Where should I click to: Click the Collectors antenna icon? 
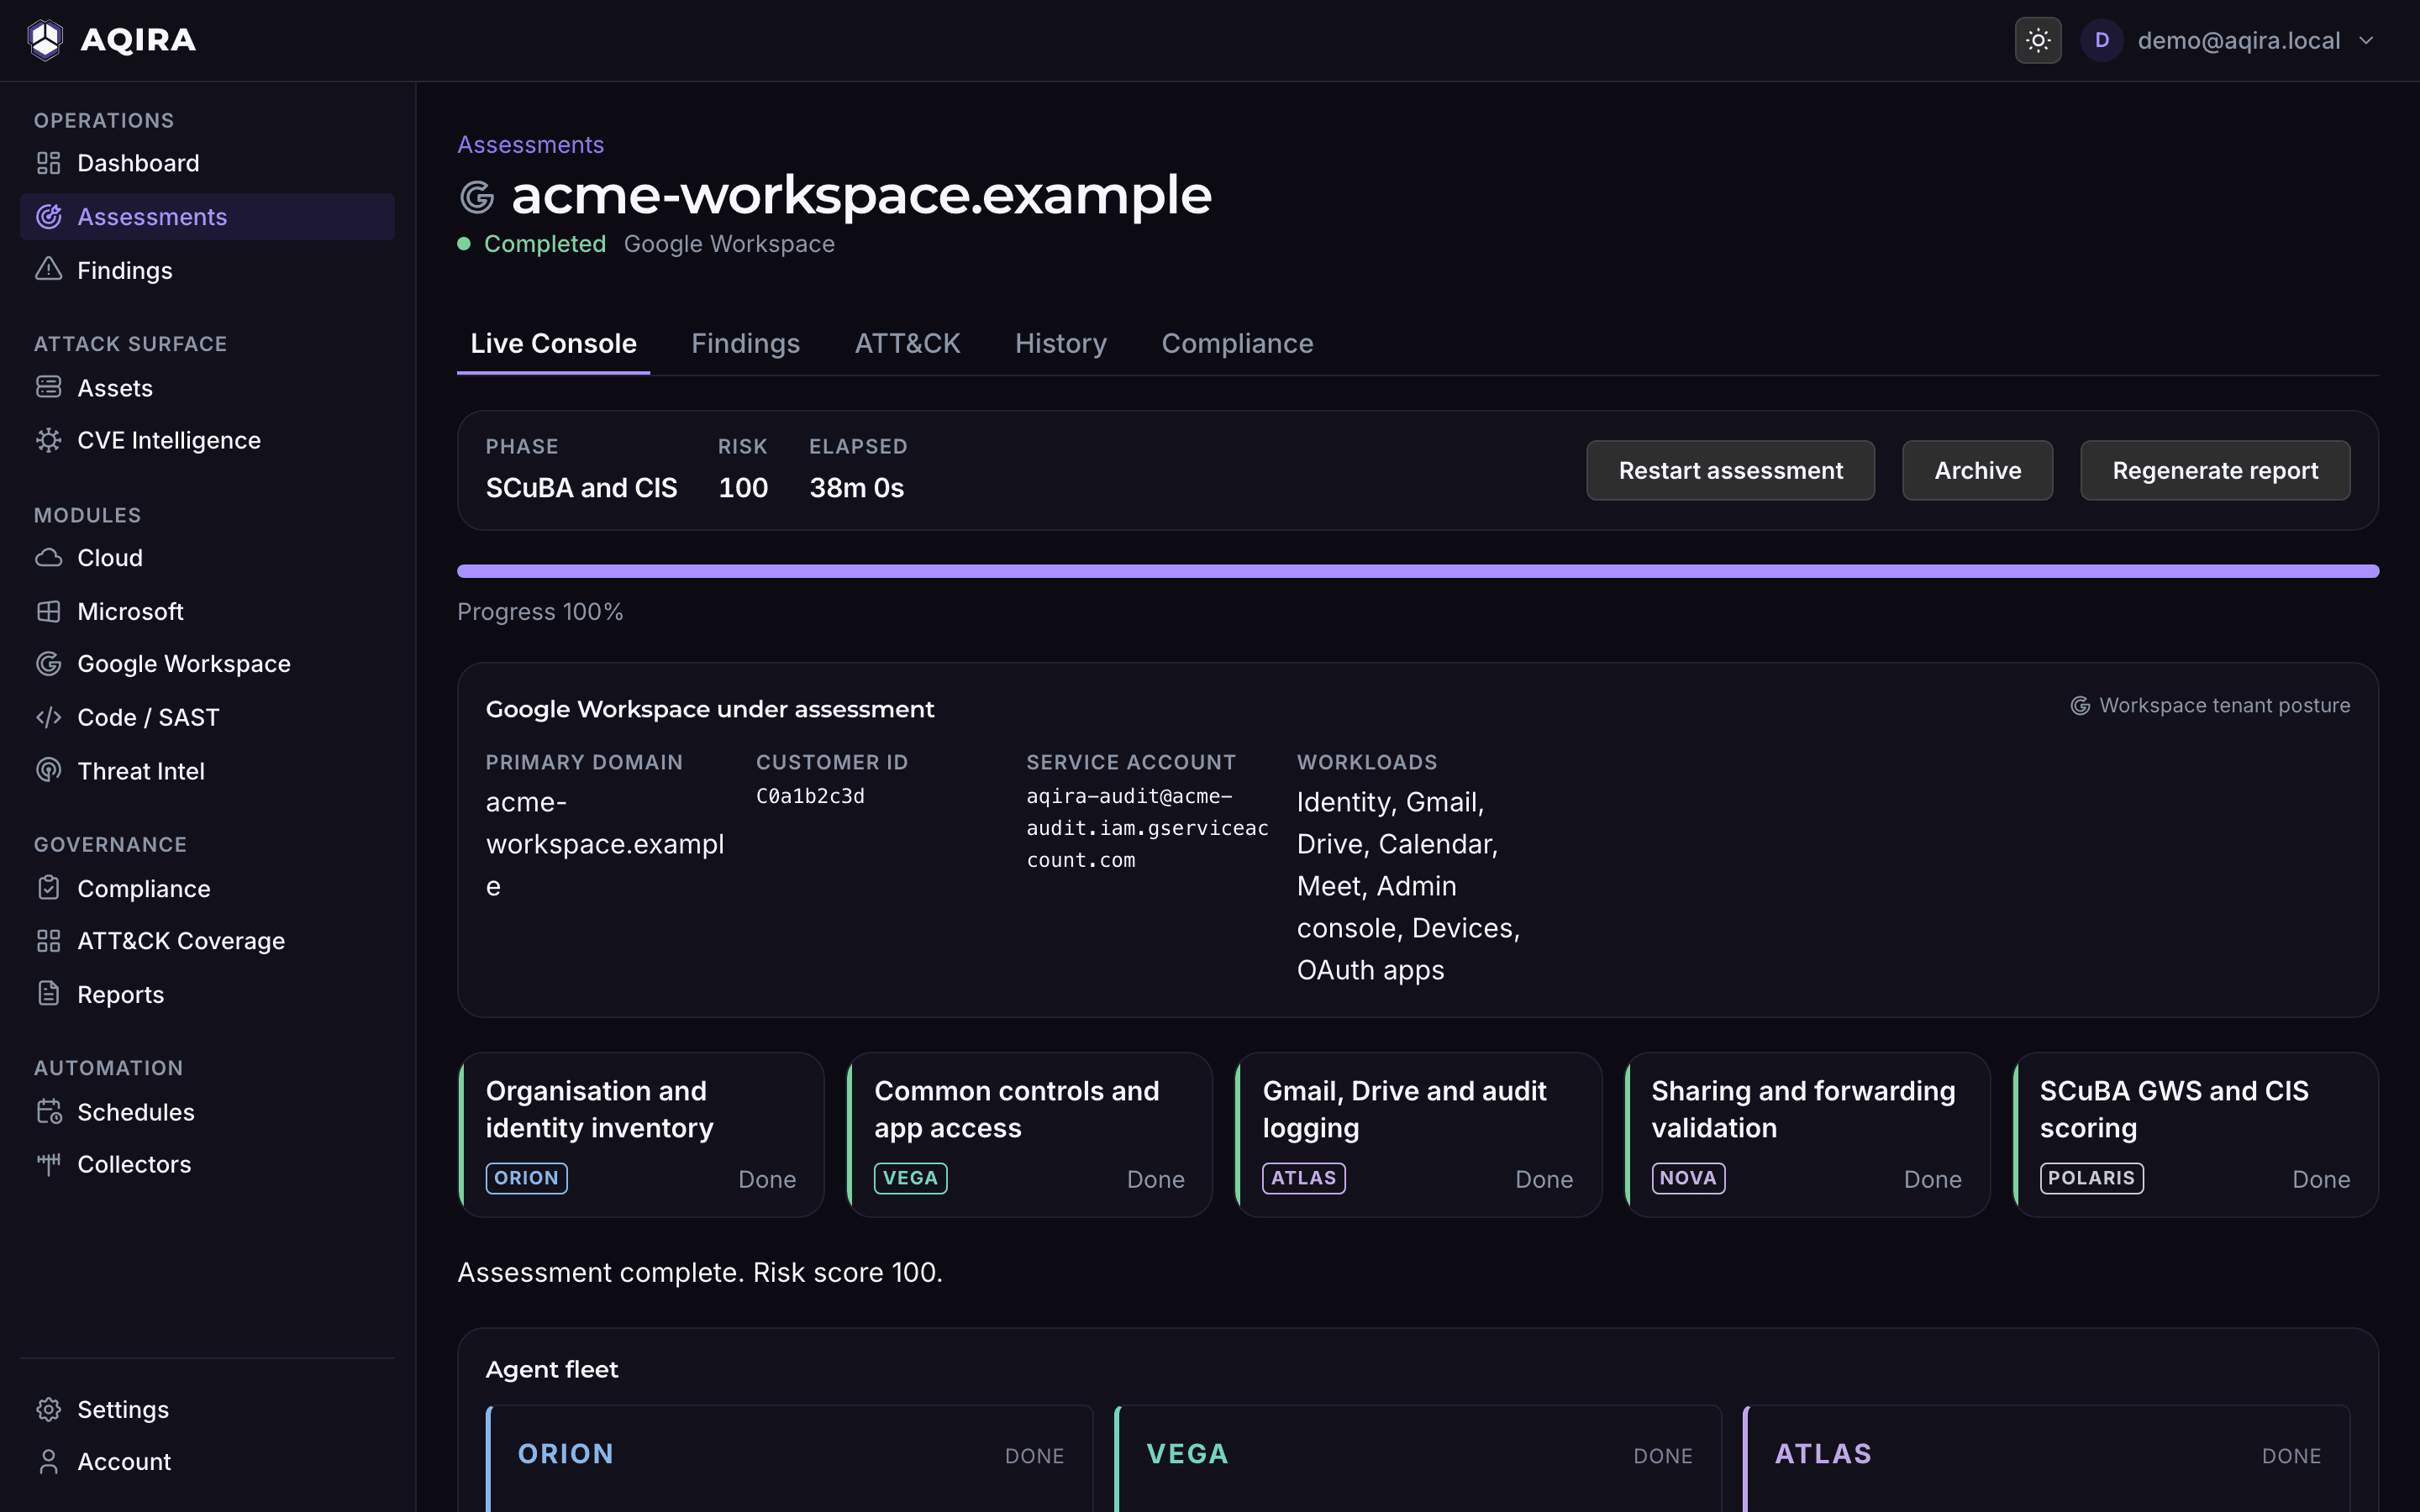point(48,1163)
